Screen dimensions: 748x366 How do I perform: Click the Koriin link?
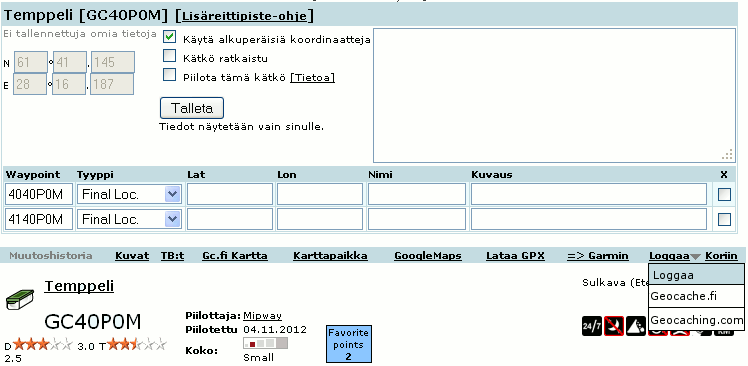[x=721, y=256]
